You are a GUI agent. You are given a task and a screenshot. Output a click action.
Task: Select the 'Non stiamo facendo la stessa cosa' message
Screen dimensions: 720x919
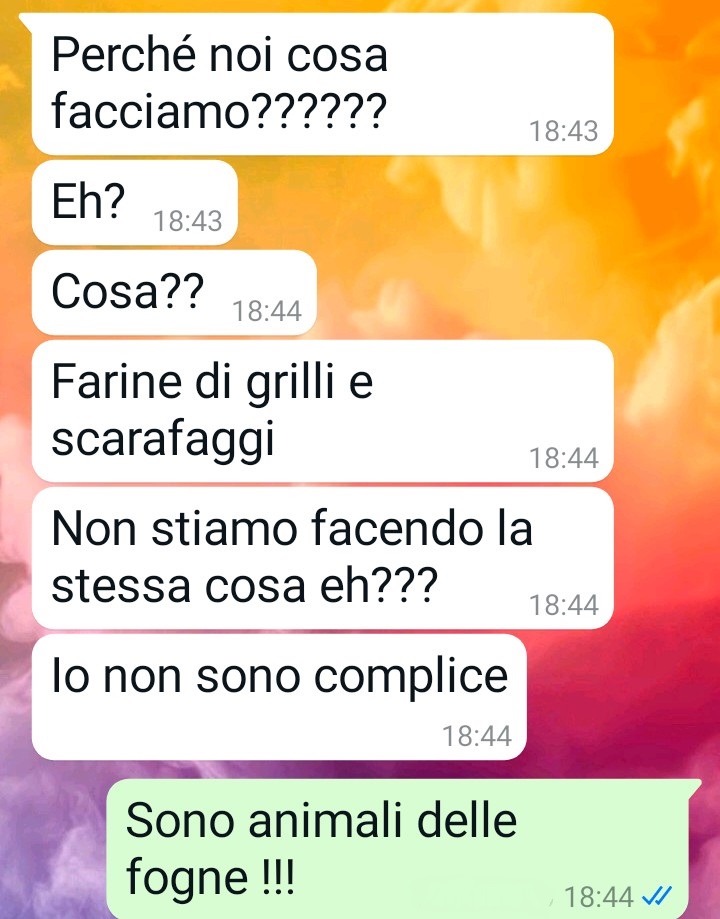[322, 558]
